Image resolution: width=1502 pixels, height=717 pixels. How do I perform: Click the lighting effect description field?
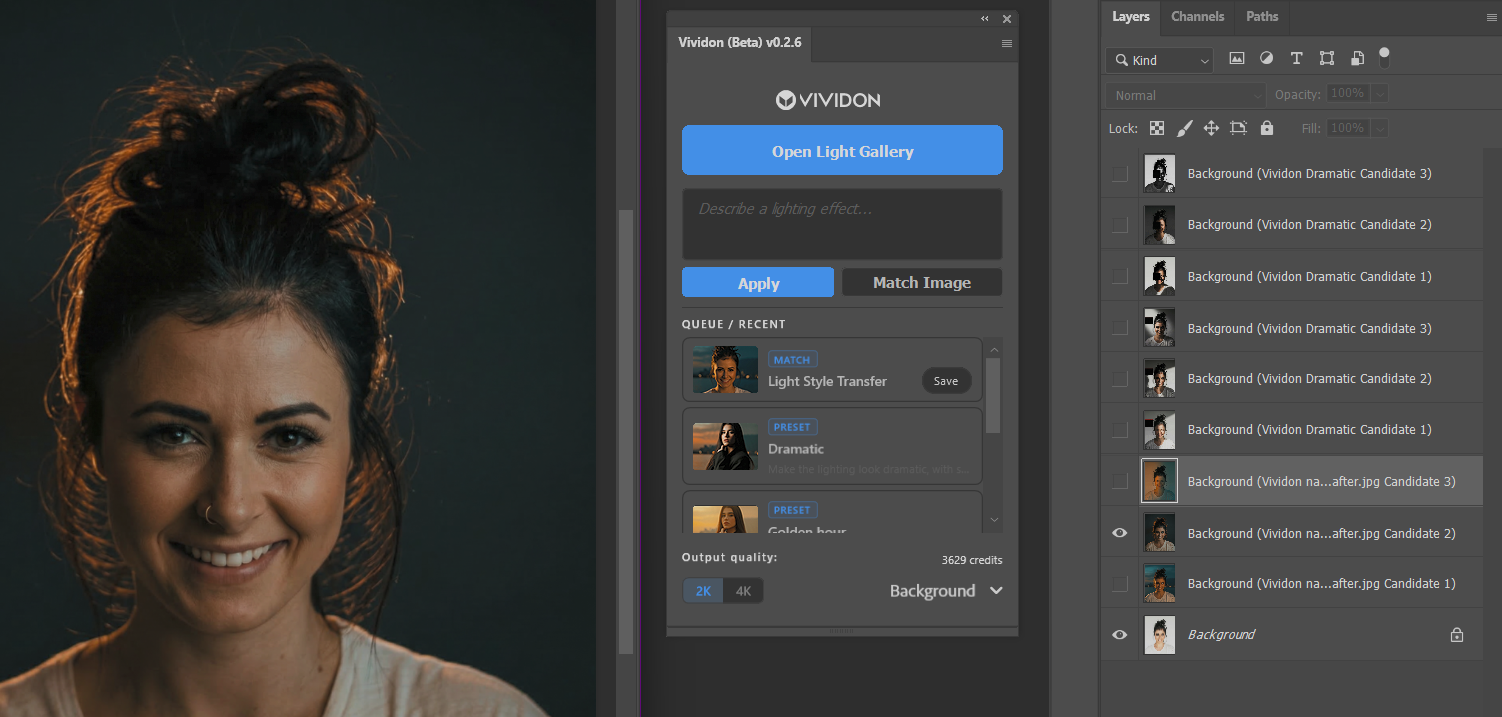pyautogui.click(x=842, y=223)
